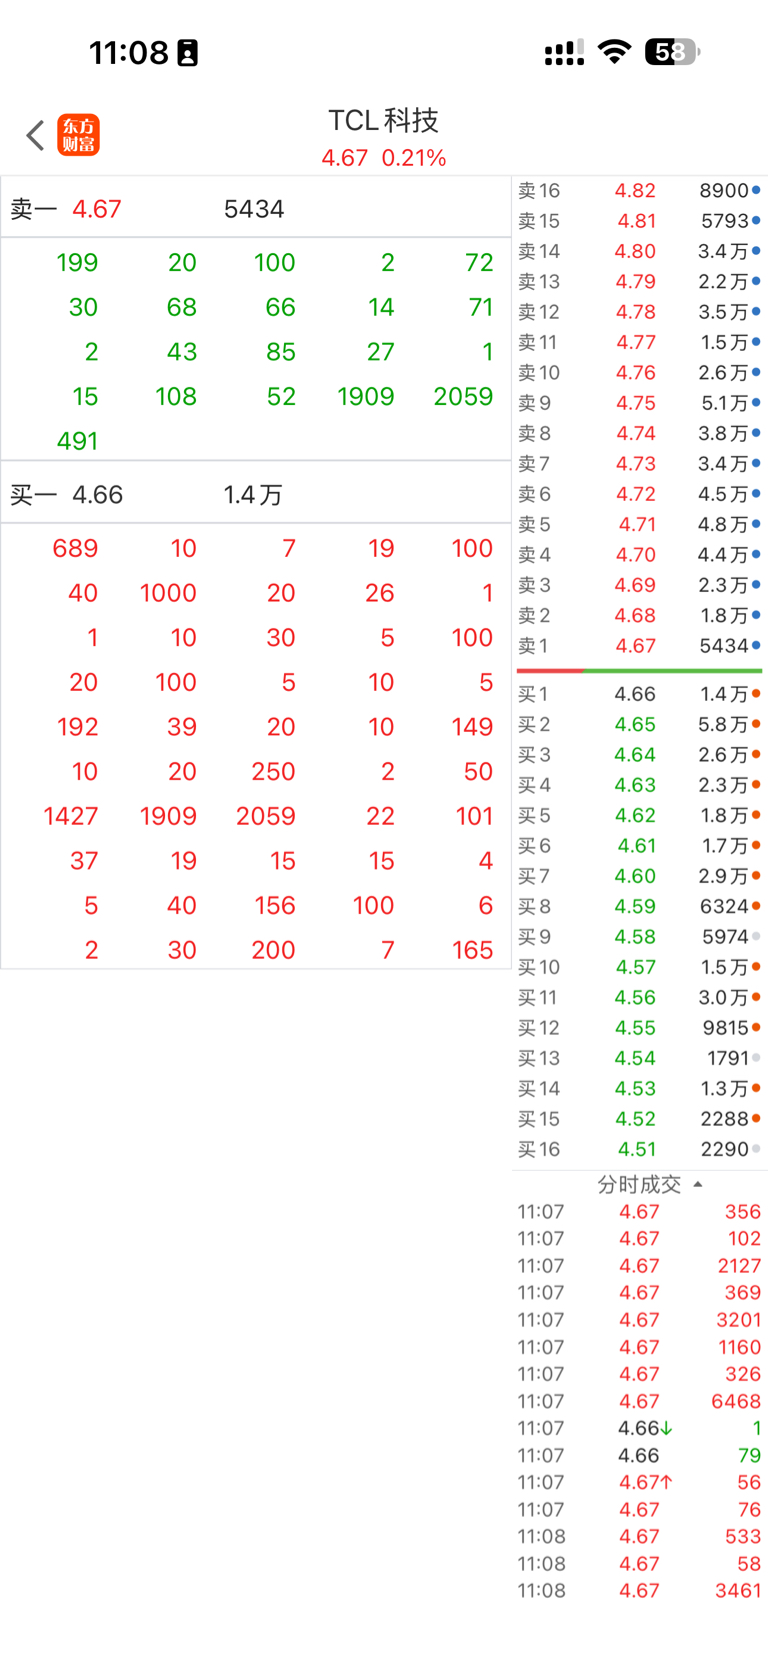Tap the red buy order 156

(x=275, y=905)
